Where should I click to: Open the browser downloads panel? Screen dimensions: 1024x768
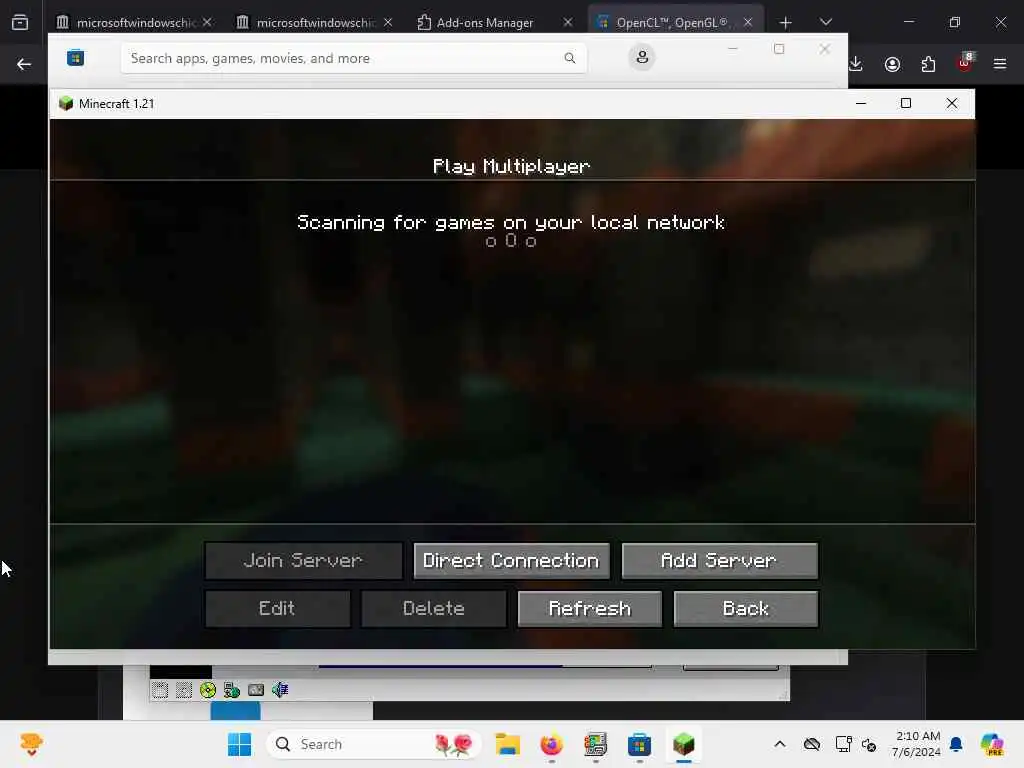click(x=856, y=64)
